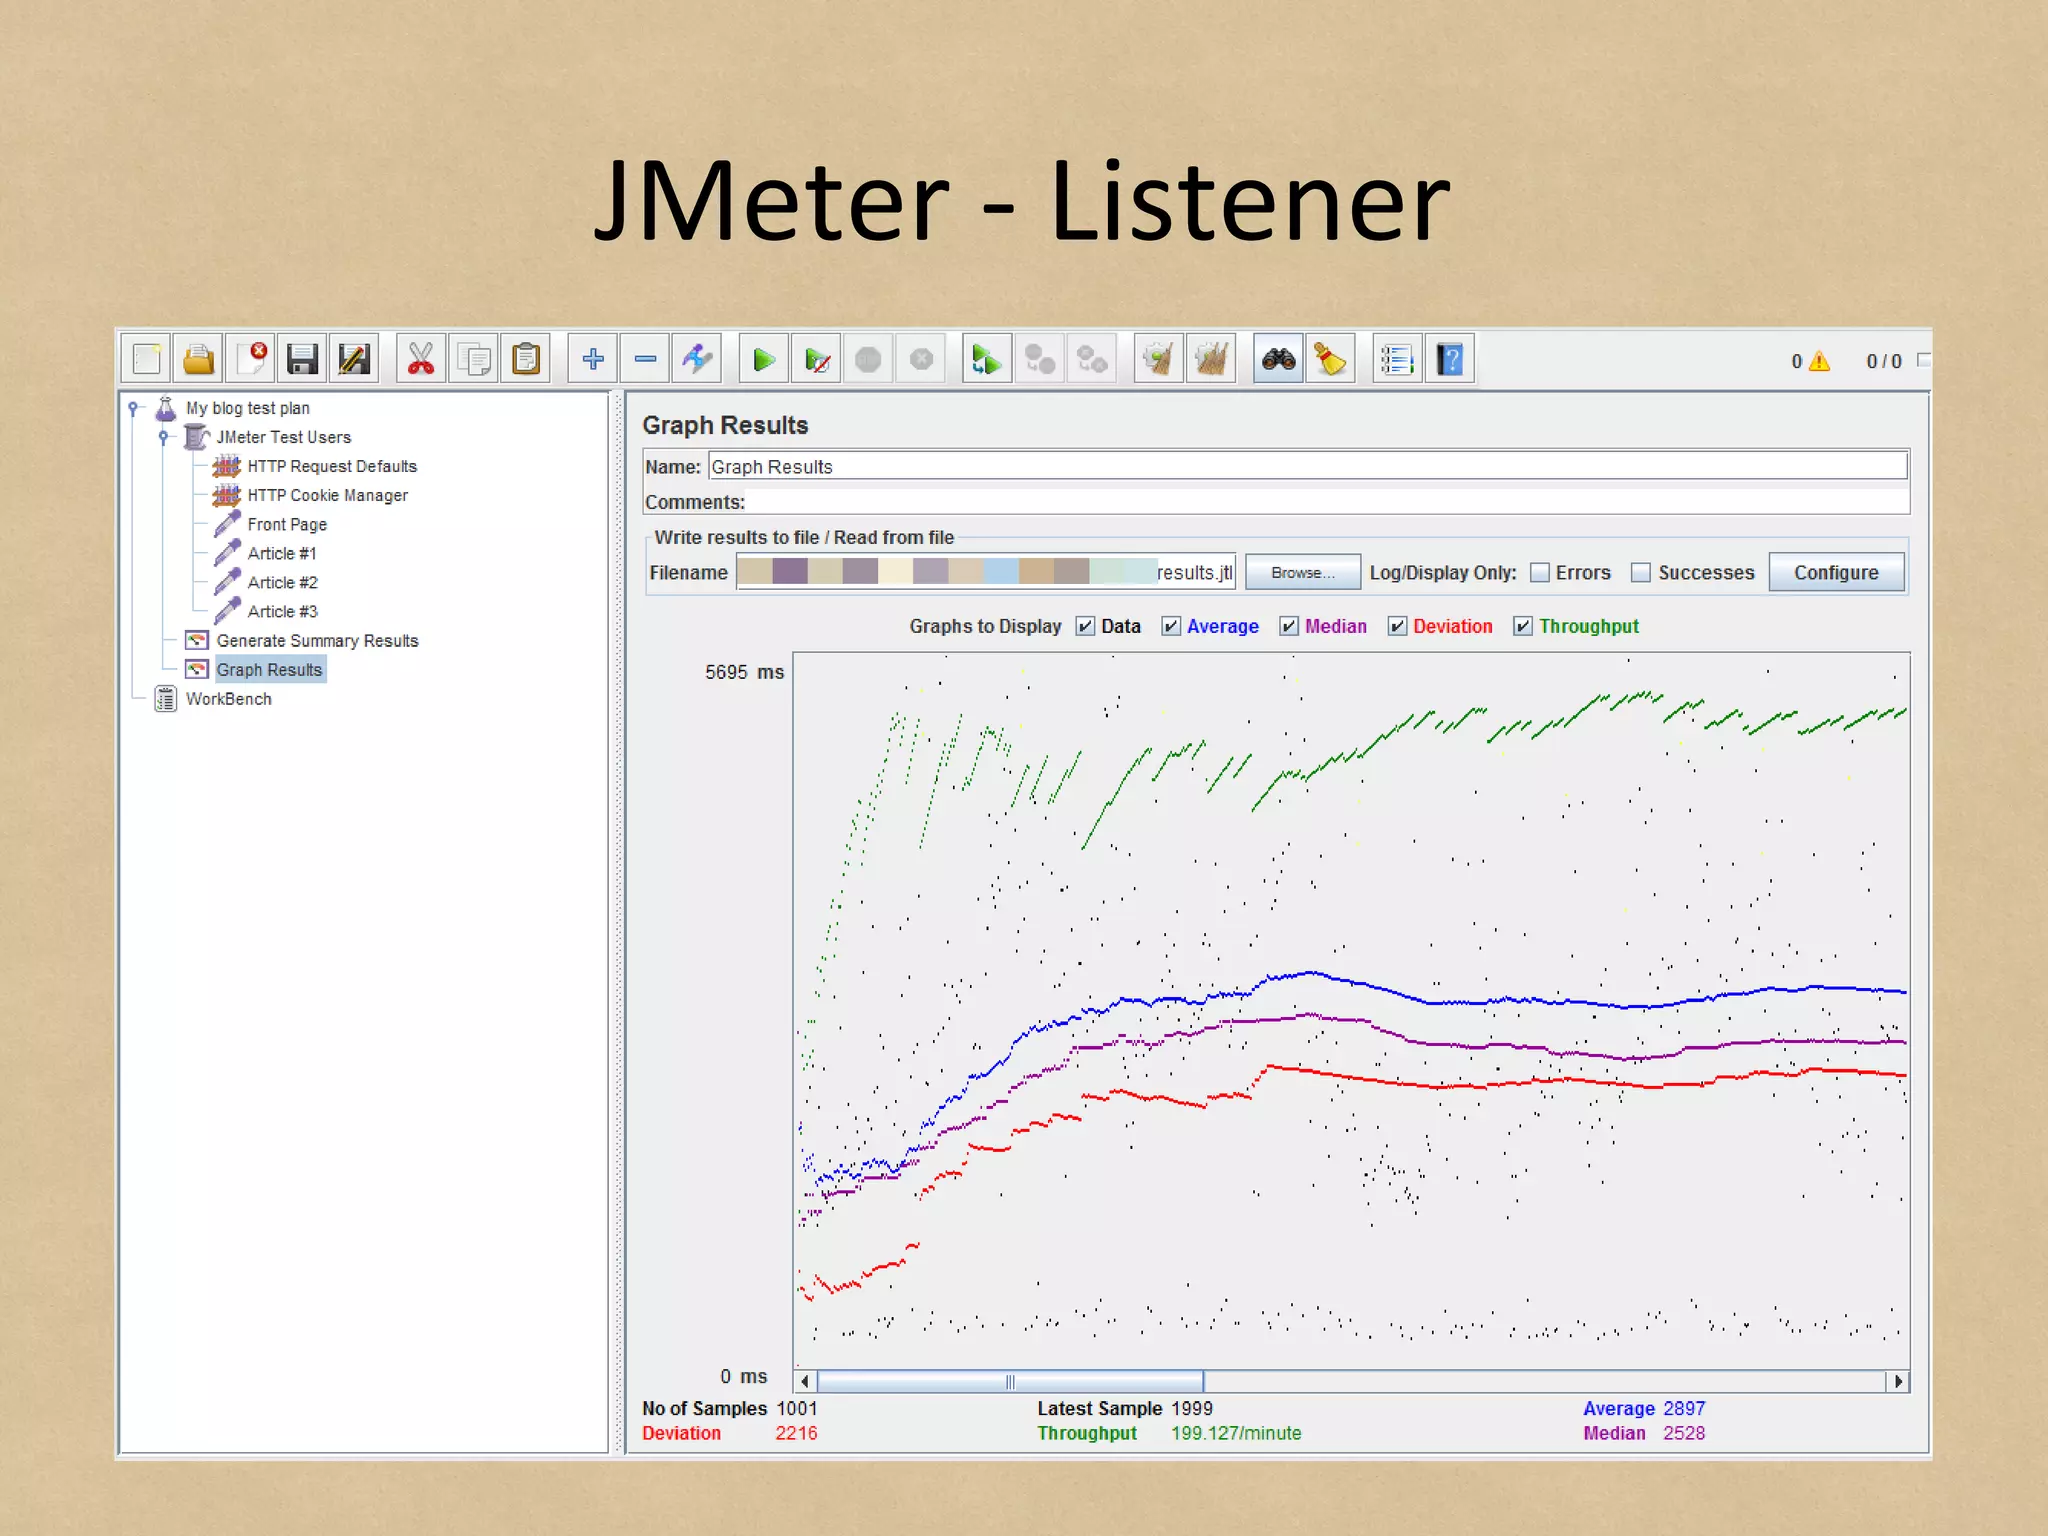Click the graph scrollbar right arrow
The height and width of the screenshot is (1536, 2048).
(1897, 1381)
